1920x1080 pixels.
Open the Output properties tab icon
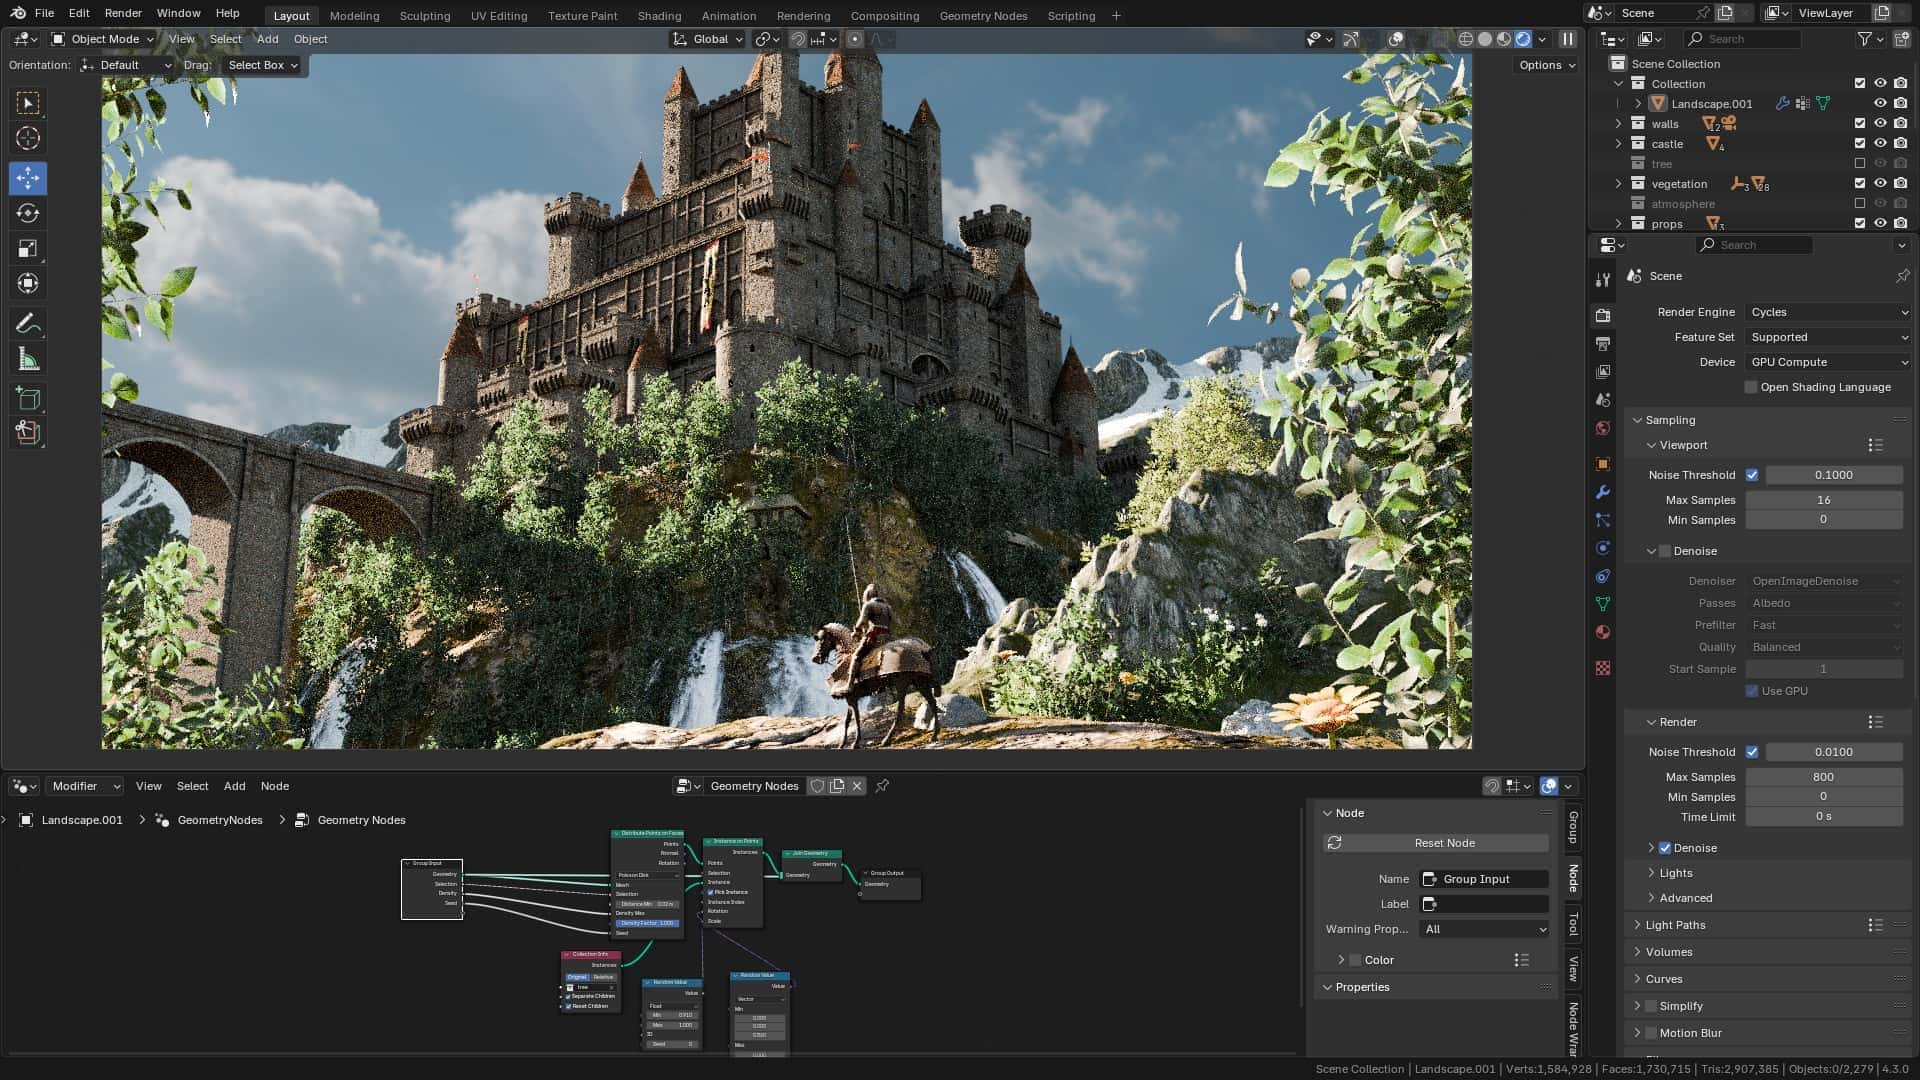coord(1603,343)
